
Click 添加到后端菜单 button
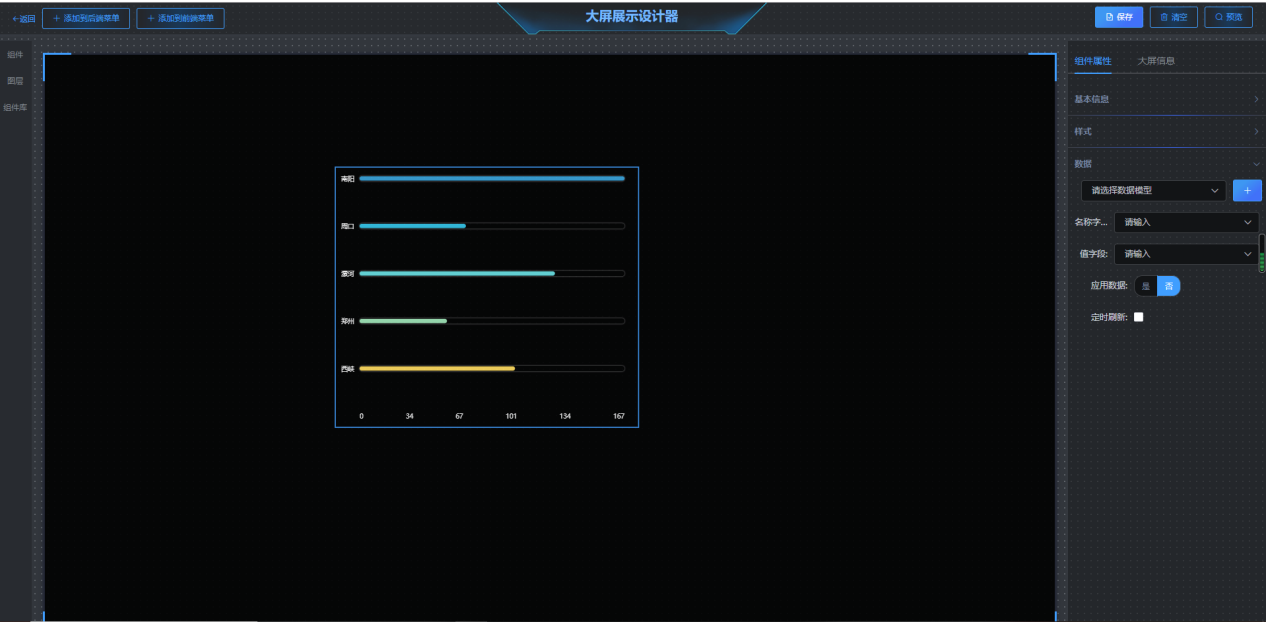pyautogui.click(x=86, y=18)
